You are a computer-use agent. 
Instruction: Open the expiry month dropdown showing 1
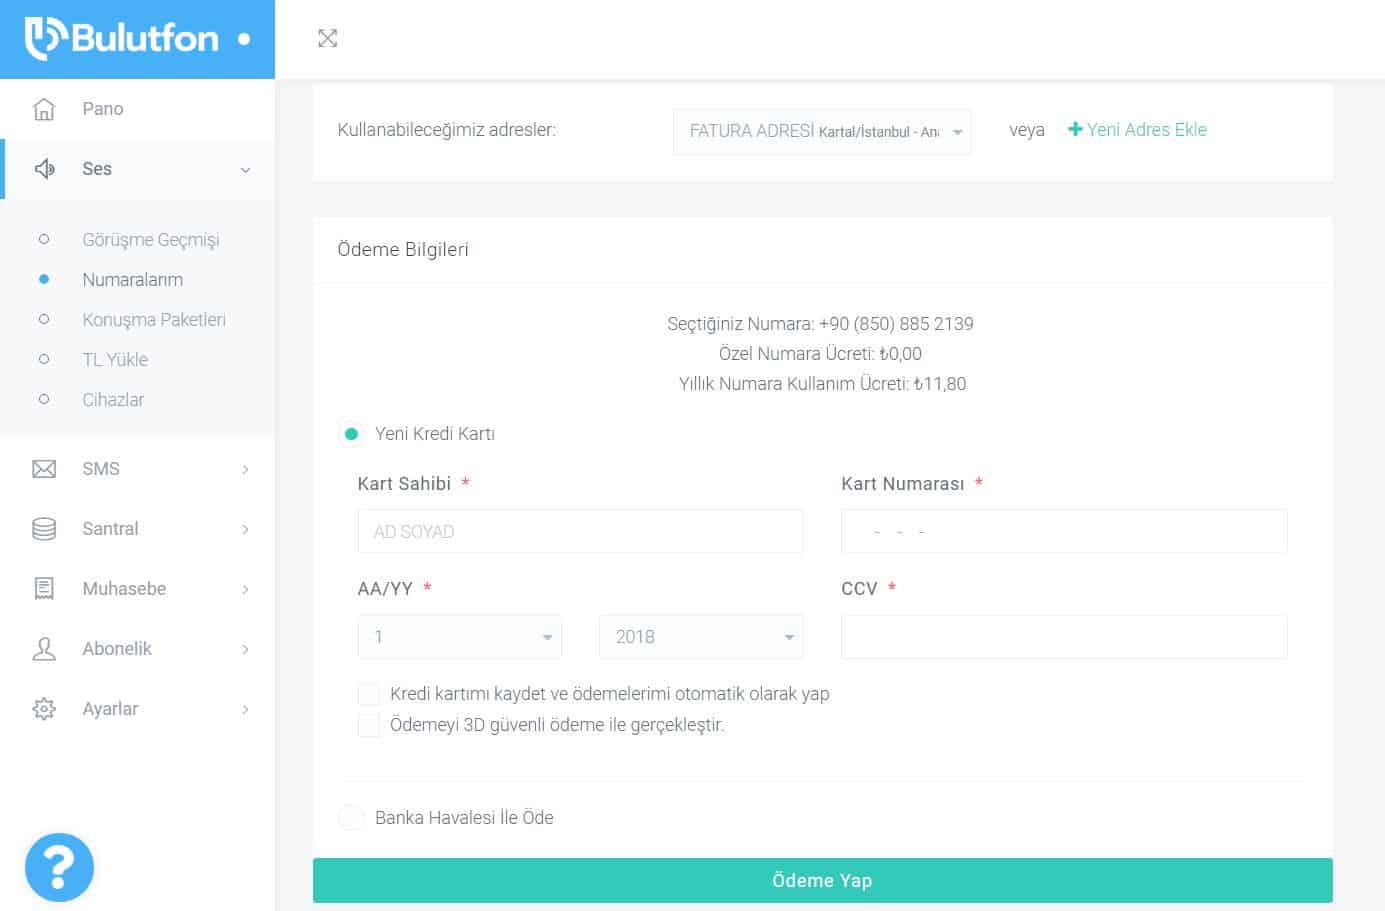point(460,637)
